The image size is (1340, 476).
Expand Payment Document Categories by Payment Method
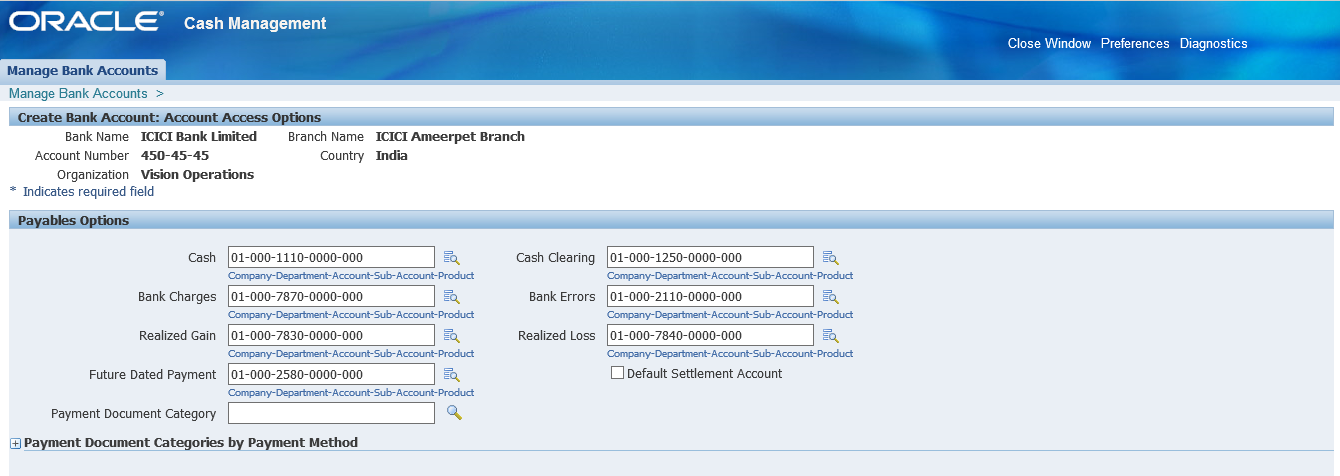click(15, 443)
